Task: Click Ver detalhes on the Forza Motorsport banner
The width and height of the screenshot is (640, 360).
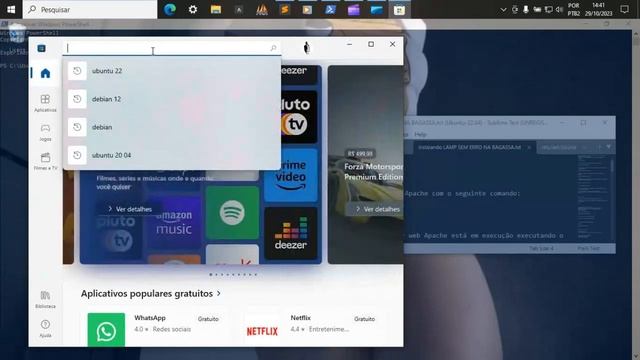Action: [378, 209]
